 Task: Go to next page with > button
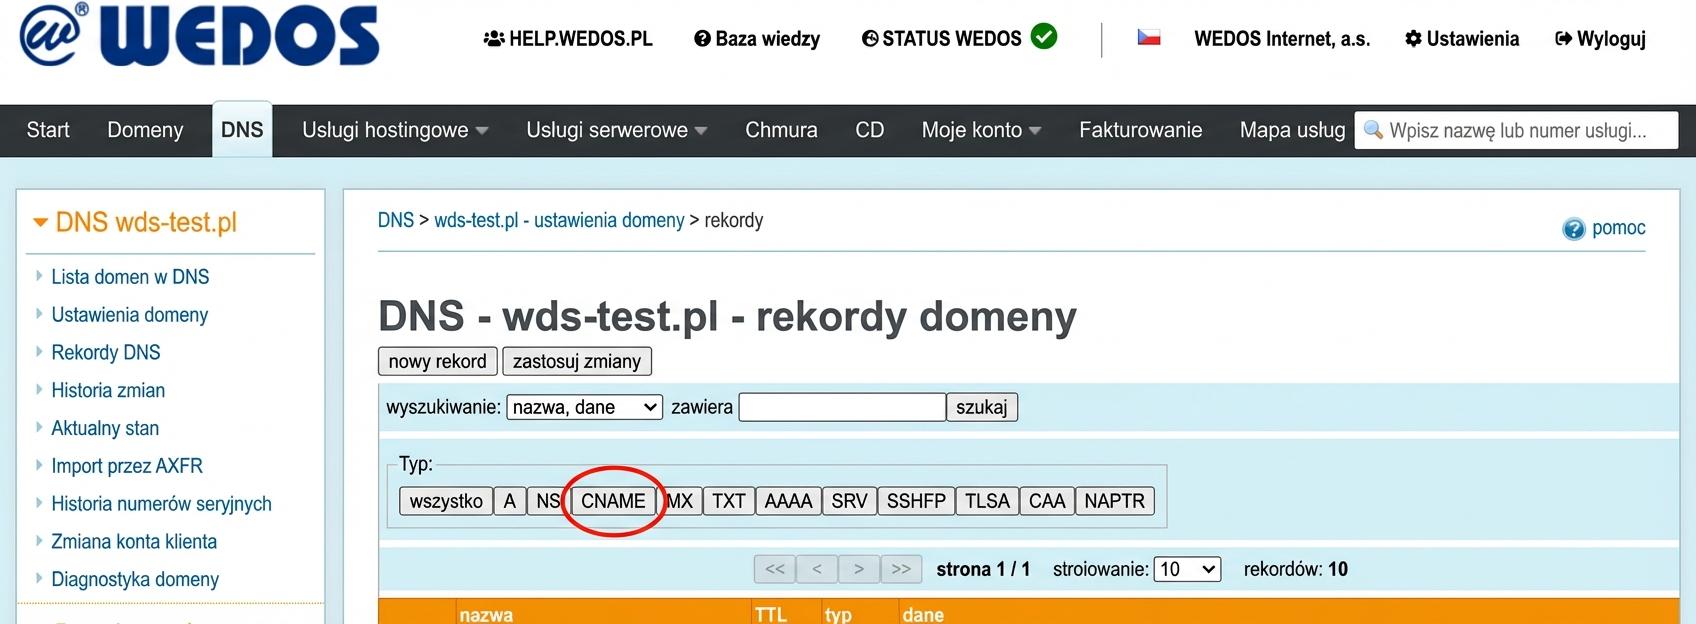pos(859,569)
